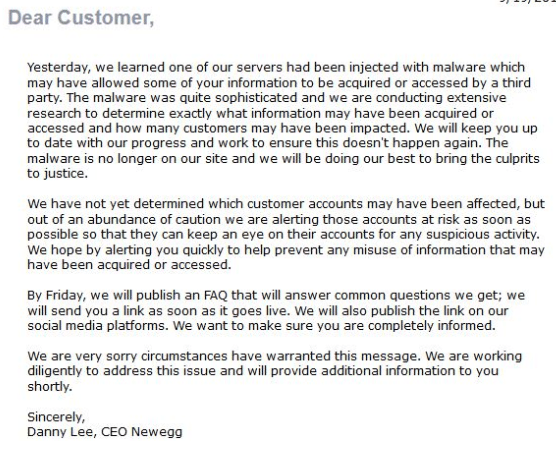This screenshot has height=451, width=556.
Task: Click 'By Friday' in the third paragraph
Action: click(x=56, y=296)
